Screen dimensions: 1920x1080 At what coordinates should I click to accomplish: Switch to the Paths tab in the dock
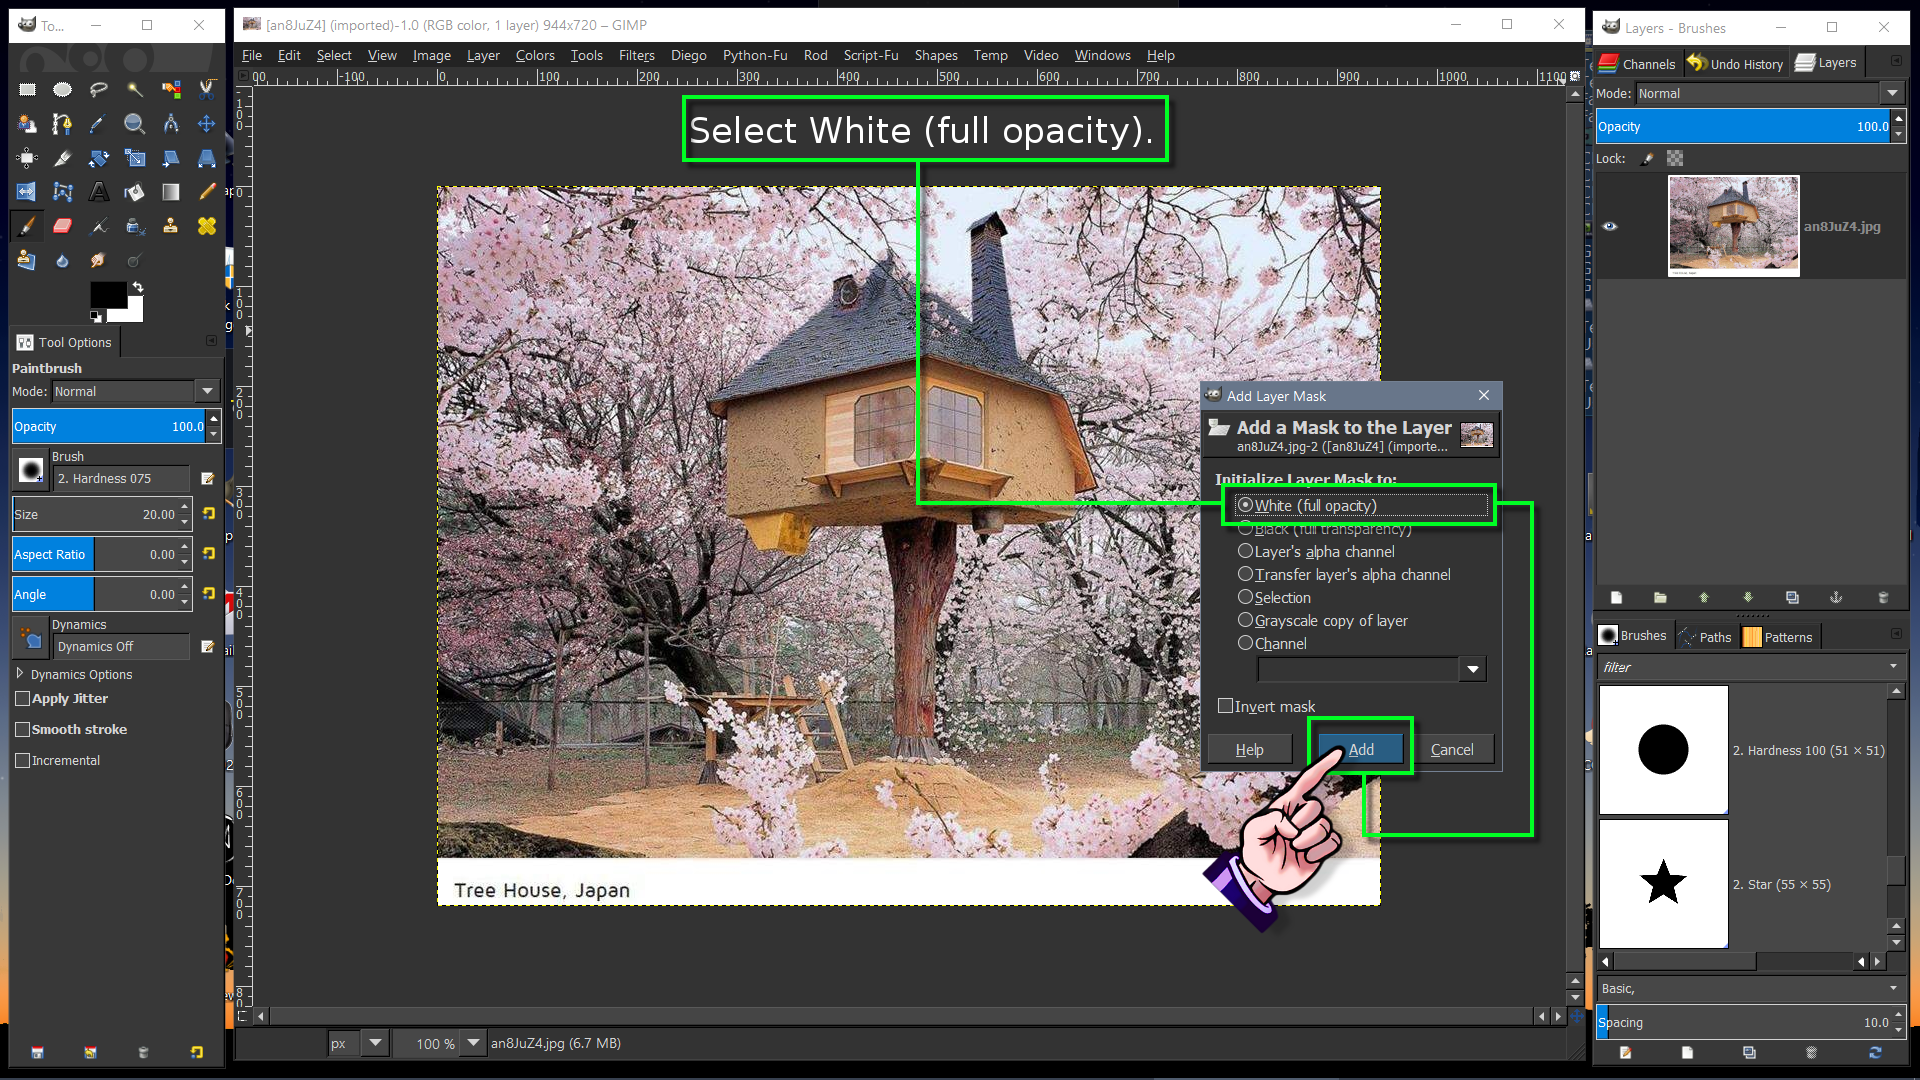coord(1706,637)
